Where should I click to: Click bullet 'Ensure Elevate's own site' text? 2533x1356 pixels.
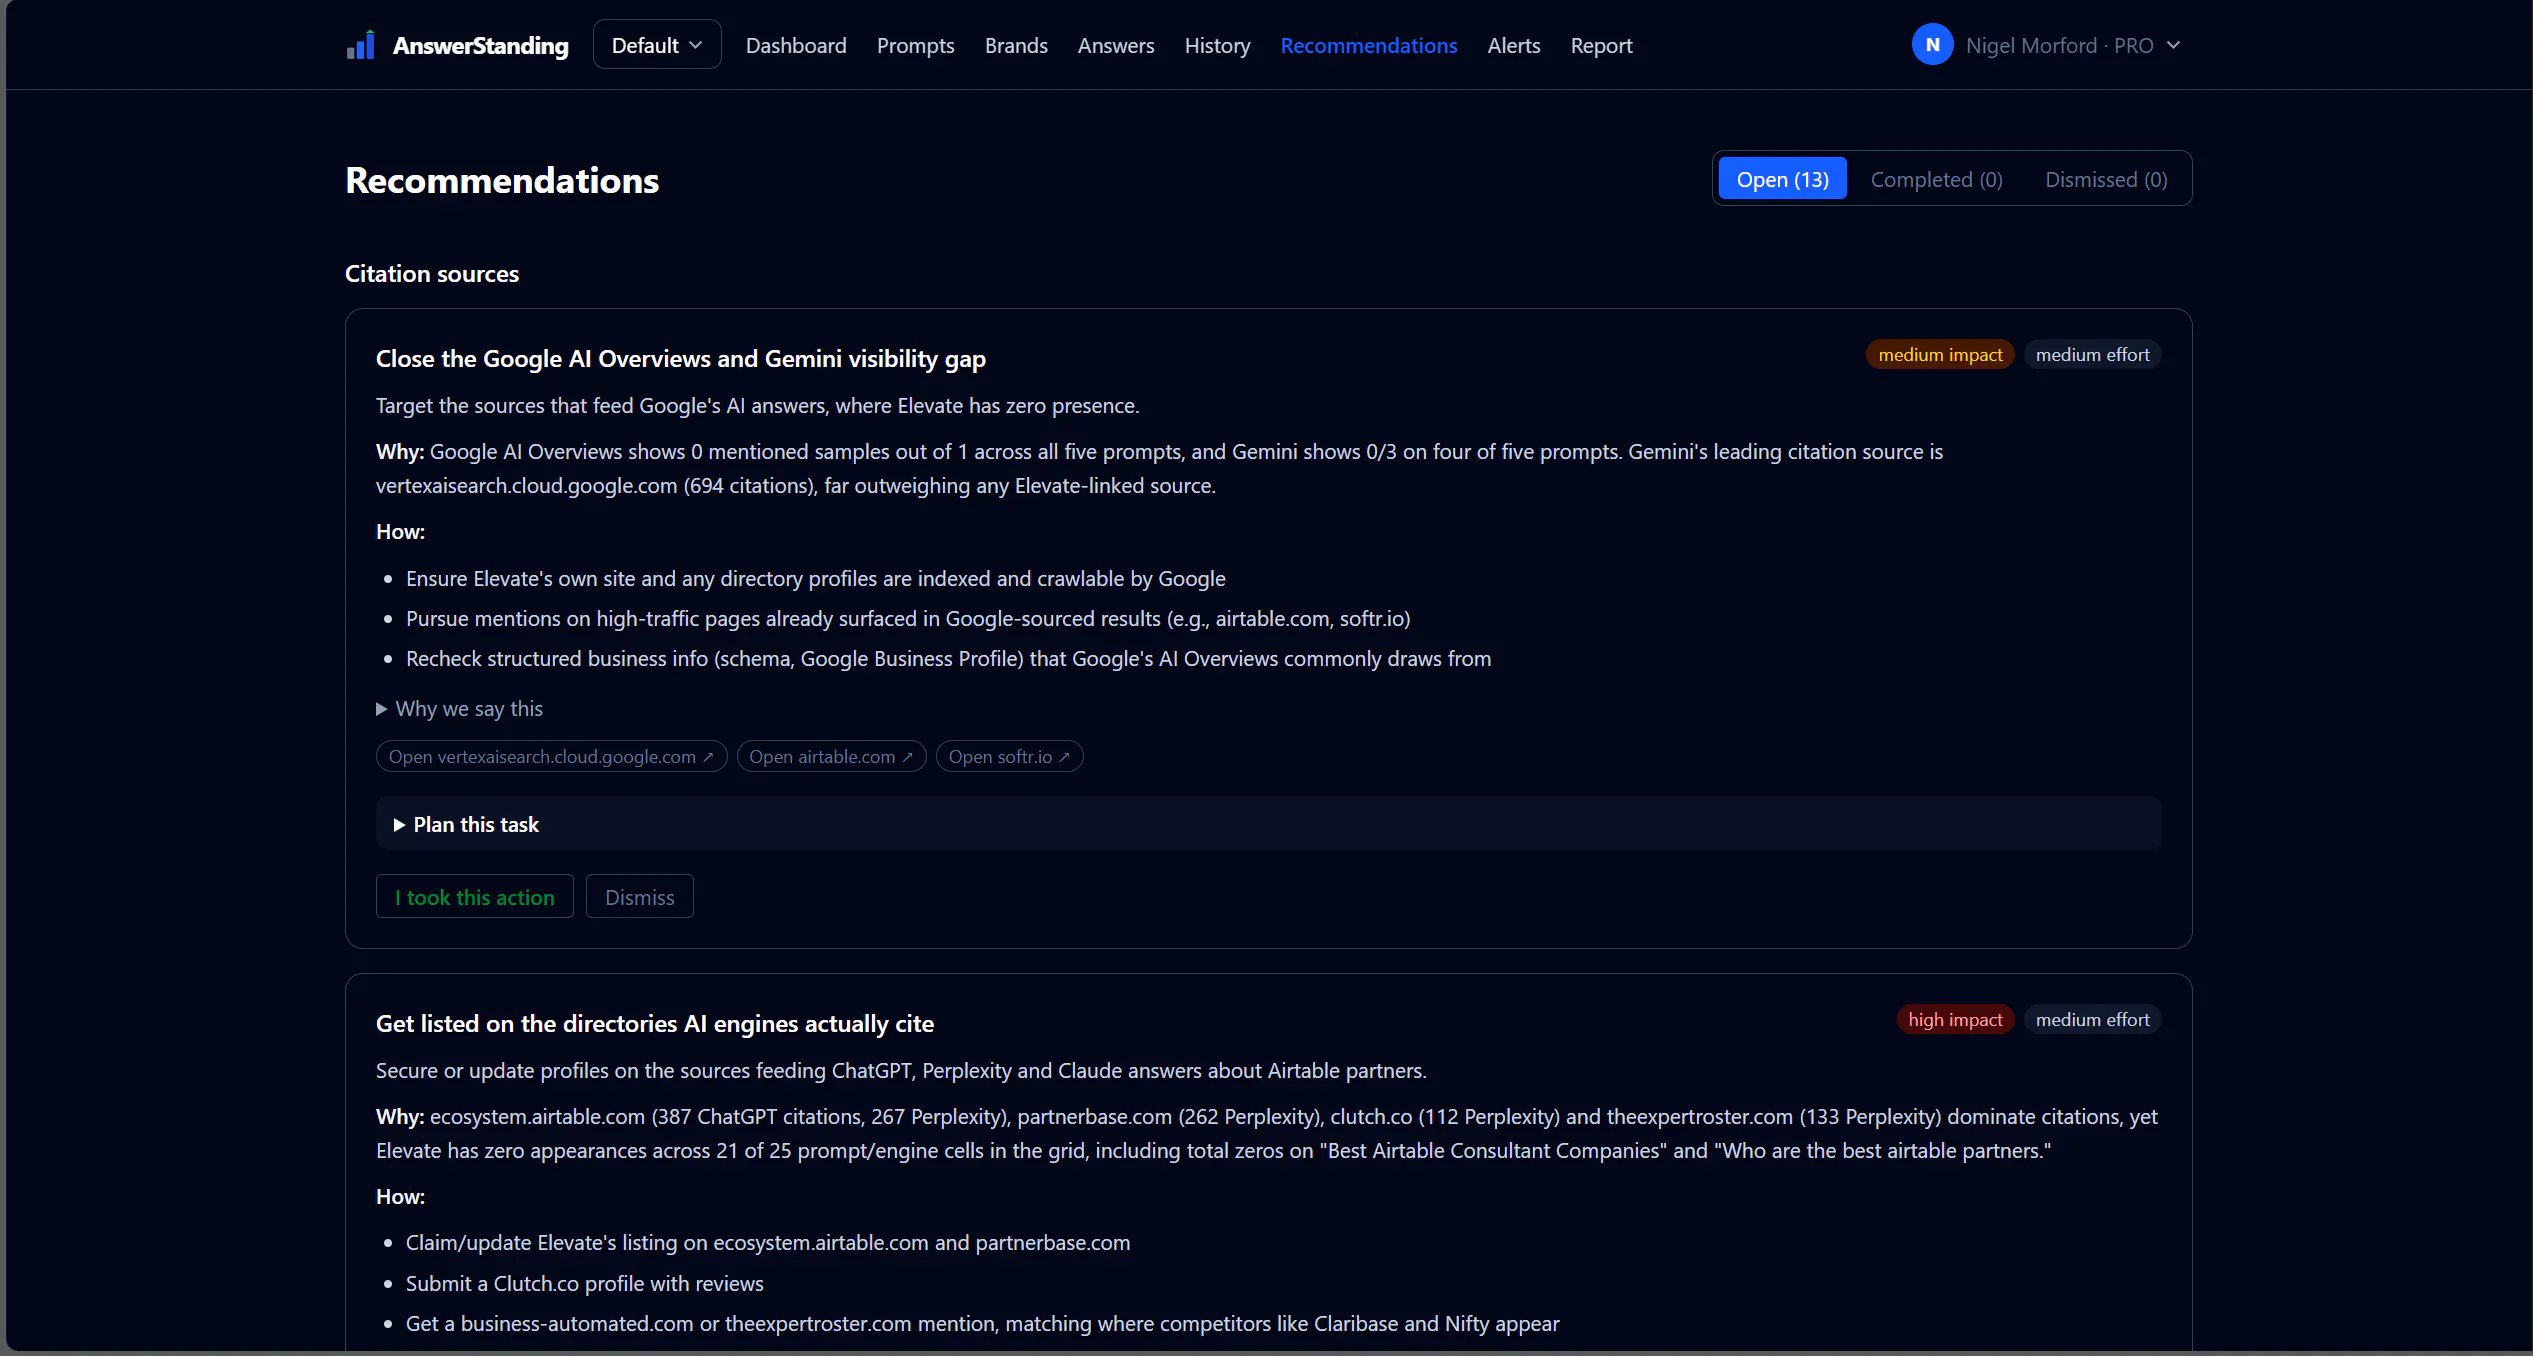[815, 579]
